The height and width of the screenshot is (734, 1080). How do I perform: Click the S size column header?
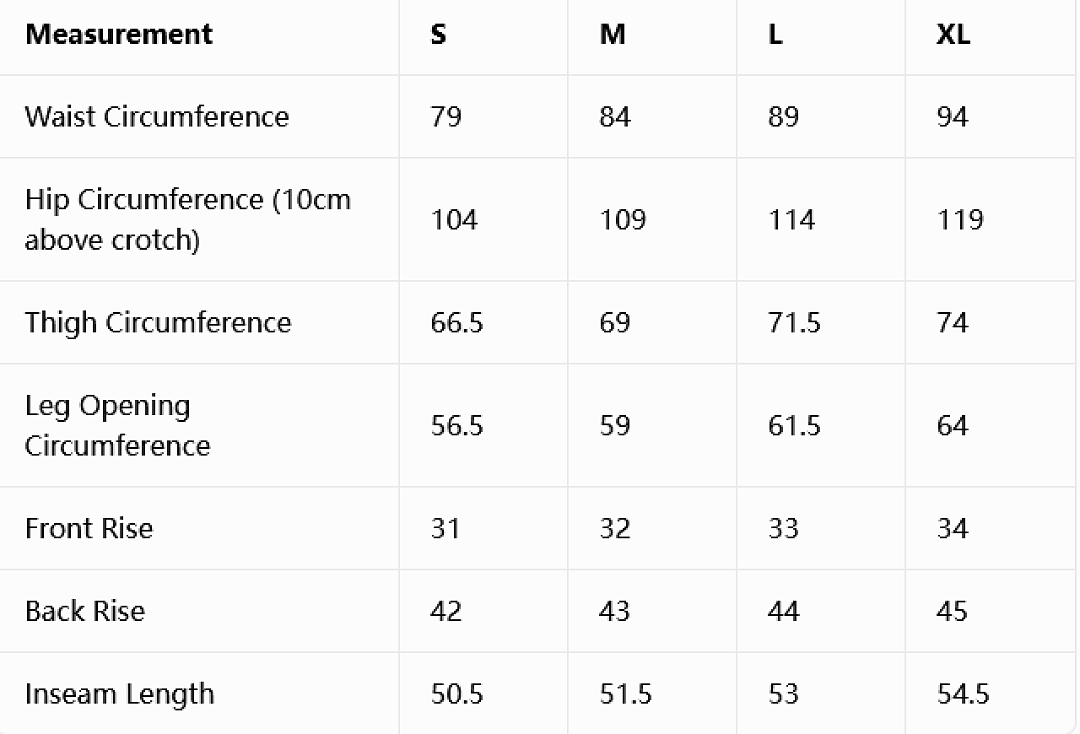point(438,34)
